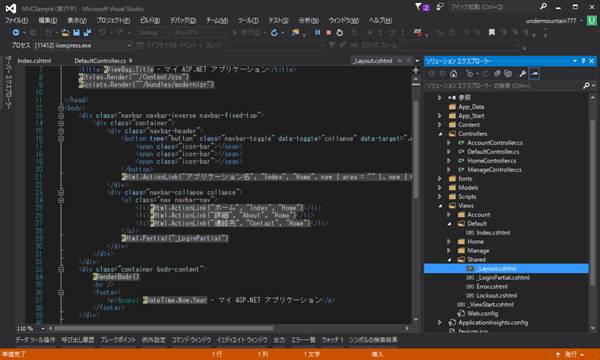Click the Quick Launch search field
This screenshot has height=360, width=600.
(x=494, y=7)
